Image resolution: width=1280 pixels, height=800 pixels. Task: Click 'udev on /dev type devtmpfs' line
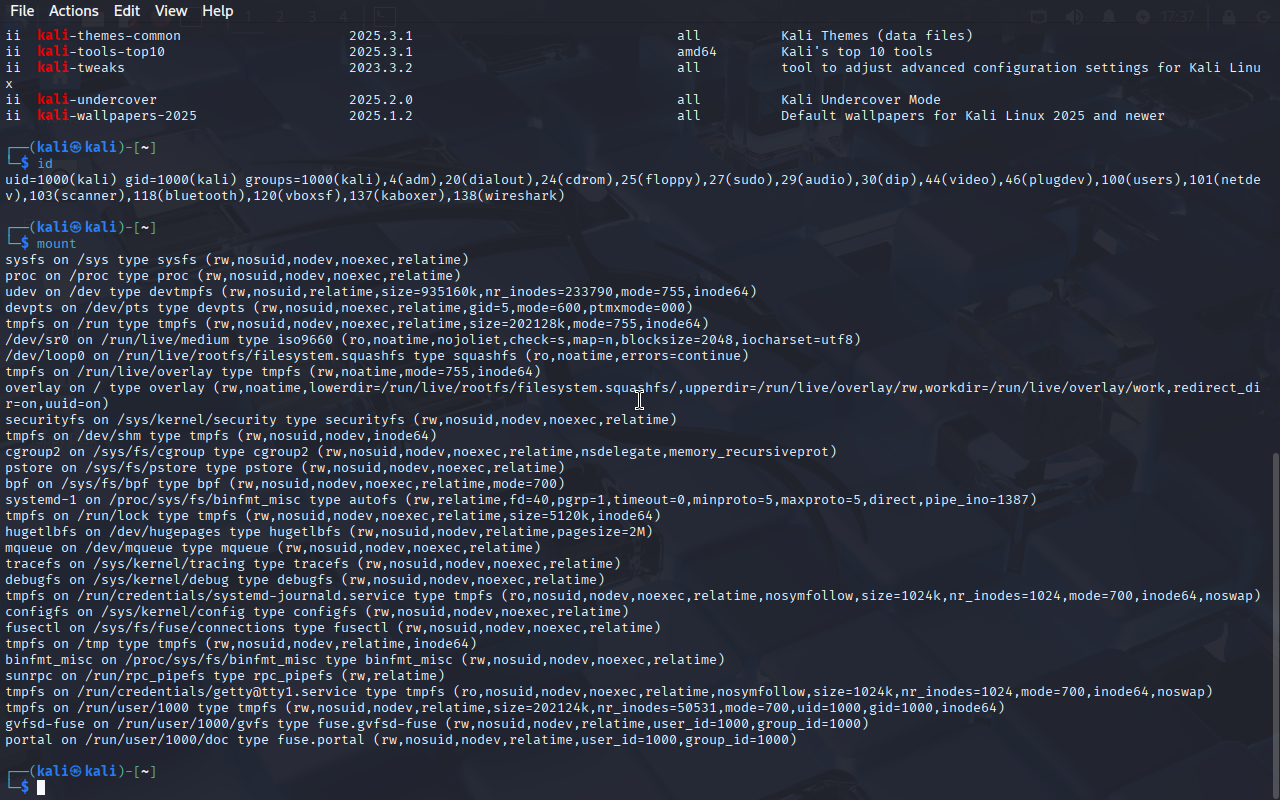pyautogui.click(x=381, y=292)
